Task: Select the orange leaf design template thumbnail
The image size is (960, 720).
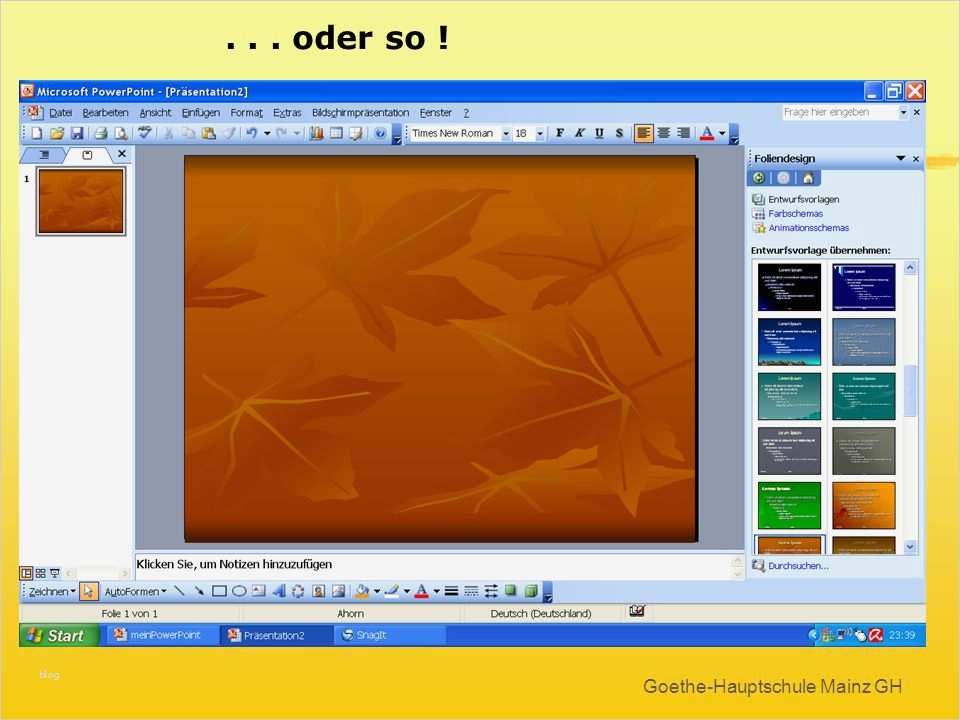Action: tap(790, 545)
